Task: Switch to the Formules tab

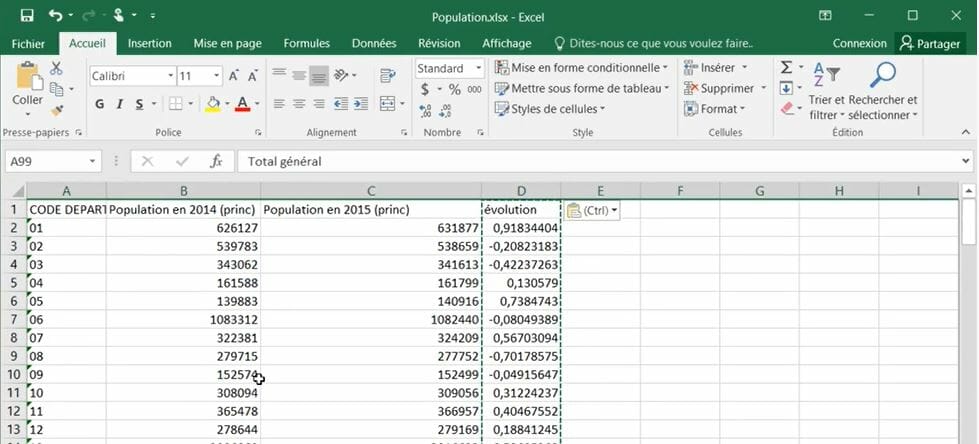Action: (307, 44)
